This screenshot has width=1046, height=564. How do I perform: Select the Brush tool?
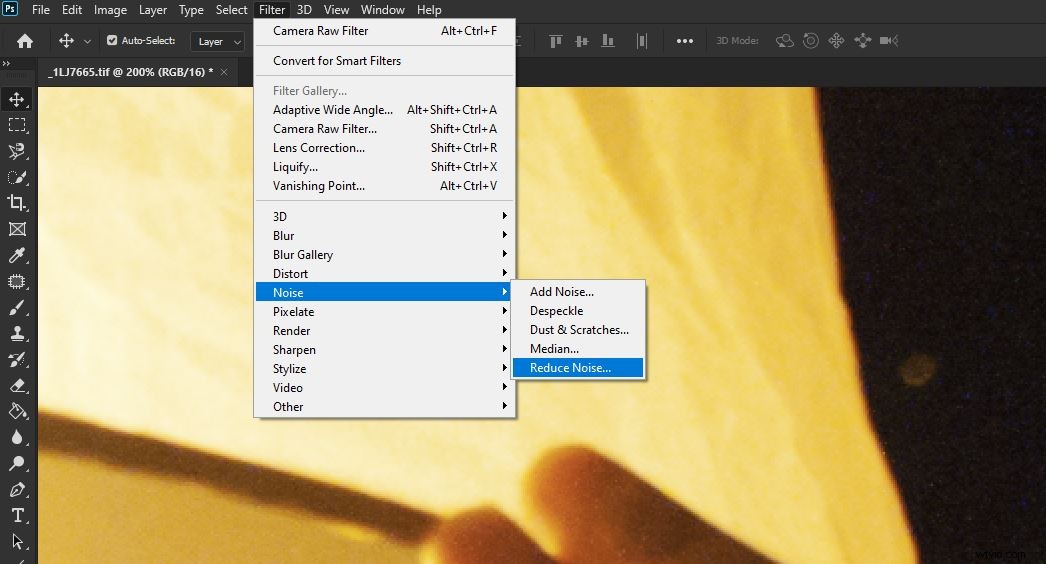(17, 308)
